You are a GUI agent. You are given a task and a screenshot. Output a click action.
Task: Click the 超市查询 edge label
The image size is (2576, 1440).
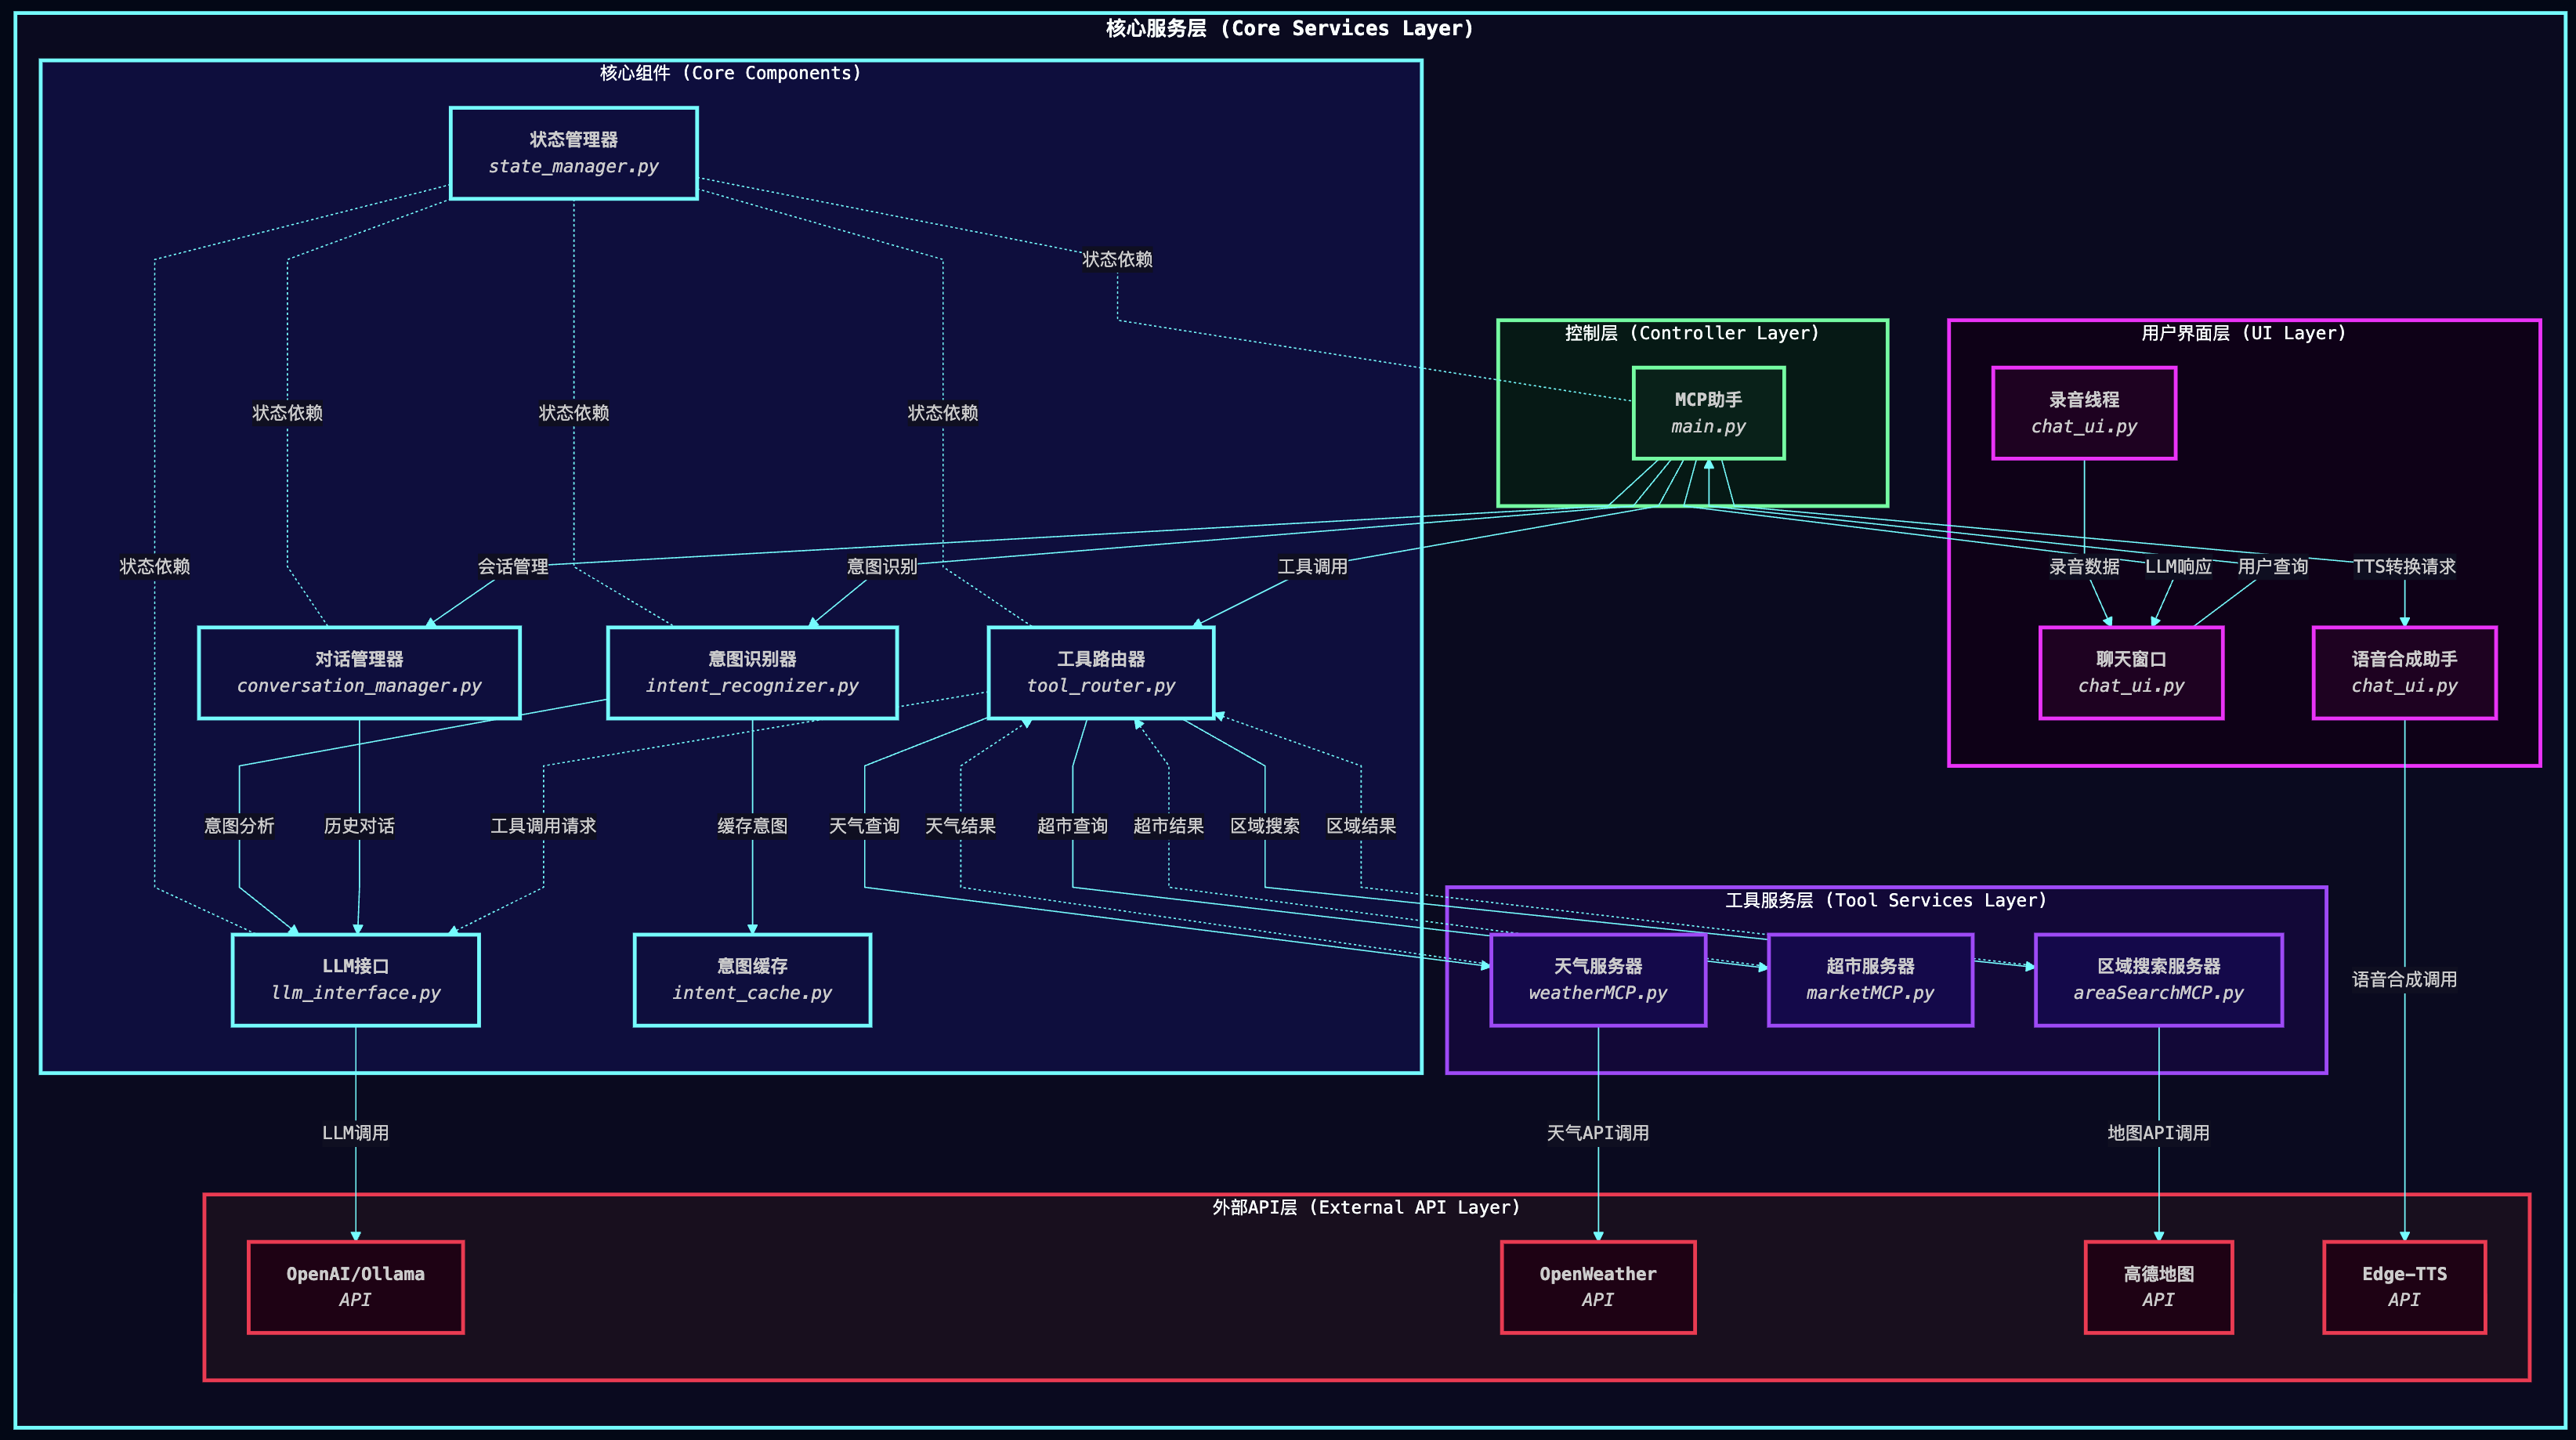(1072, 826)
